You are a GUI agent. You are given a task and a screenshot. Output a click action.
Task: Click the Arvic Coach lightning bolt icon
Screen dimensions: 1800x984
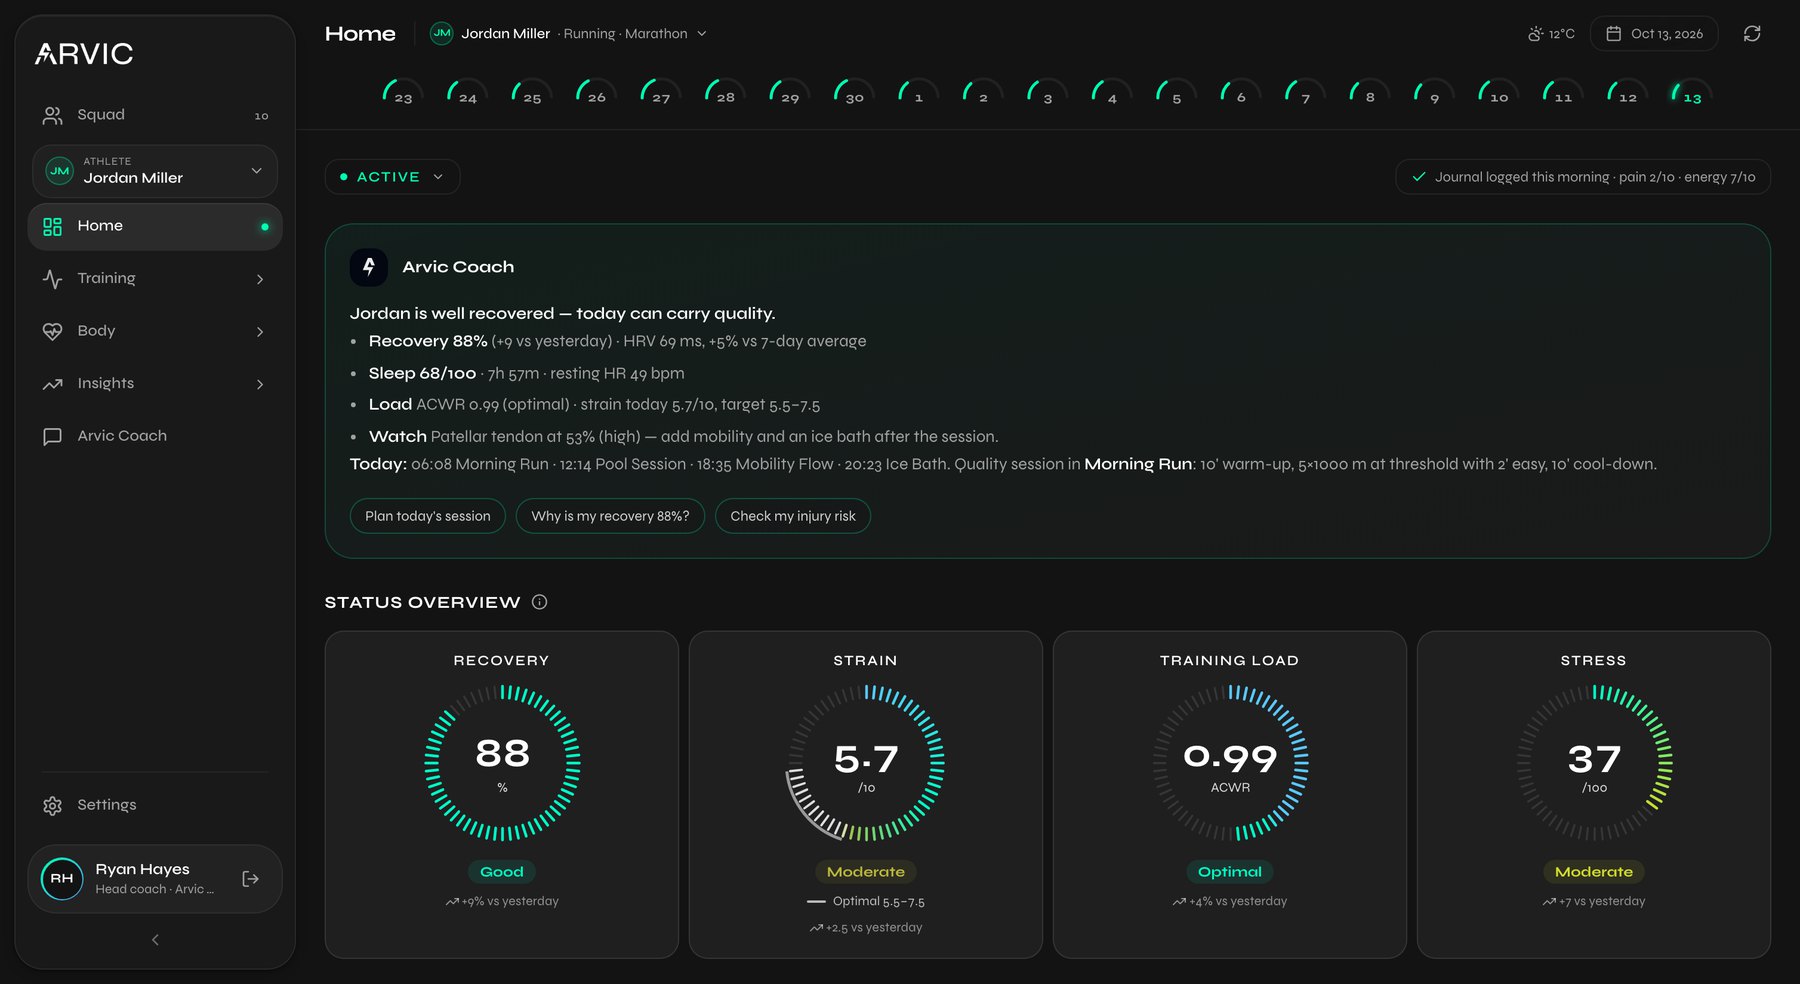click(x=369, y=267)
